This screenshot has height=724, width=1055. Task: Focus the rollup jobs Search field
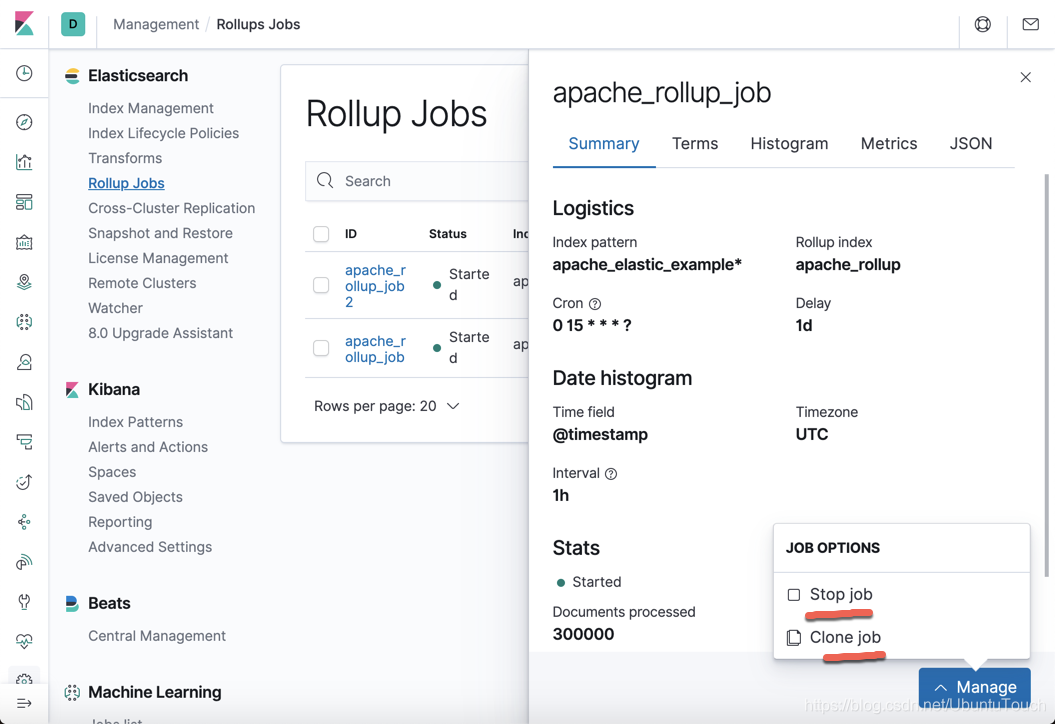click(417, 180)
